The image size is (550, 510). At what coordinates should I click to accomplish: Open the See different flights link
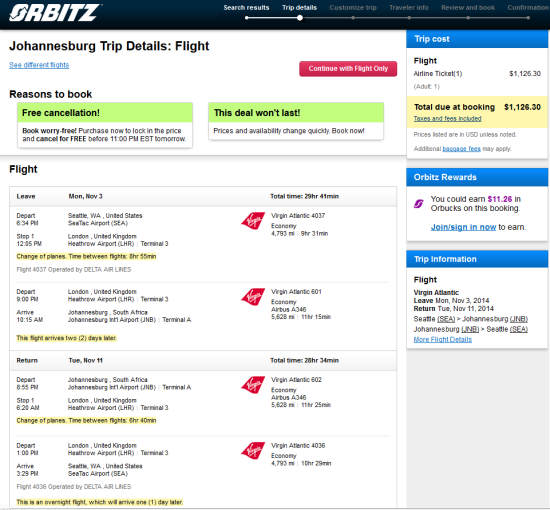[39, 65]
